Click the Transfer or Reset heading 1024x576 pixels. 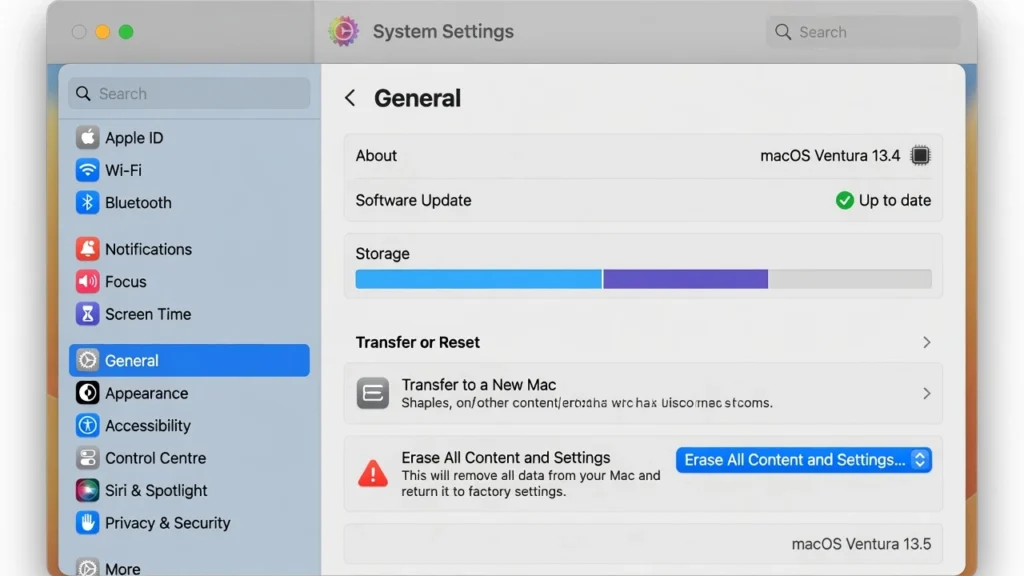point(417,342)
